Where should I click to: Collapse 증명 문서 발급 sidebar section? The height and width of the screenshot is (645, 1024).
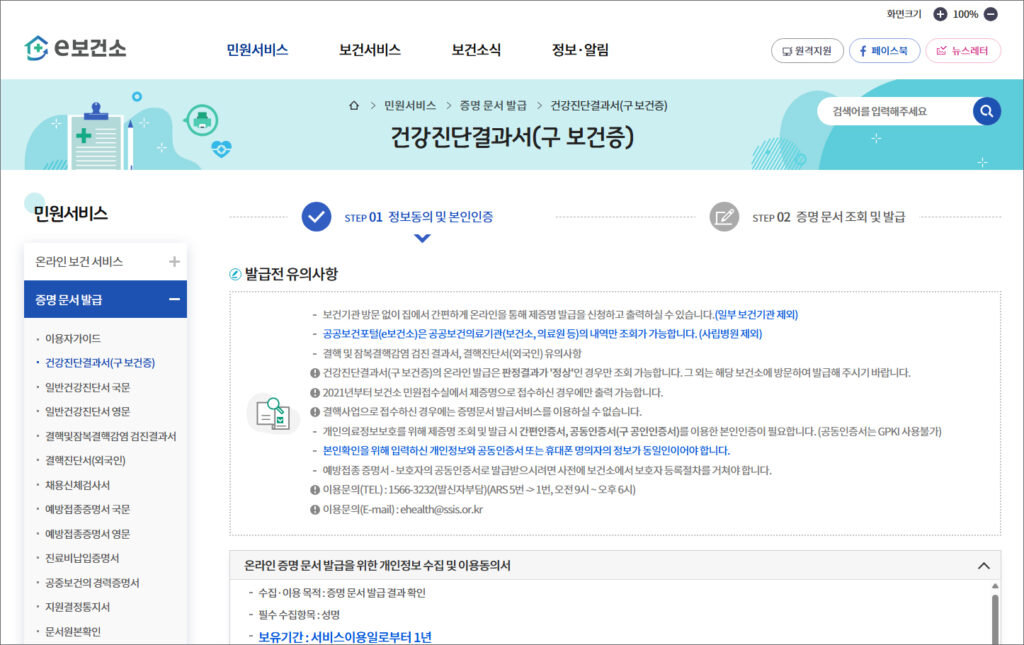coord(174,299)
